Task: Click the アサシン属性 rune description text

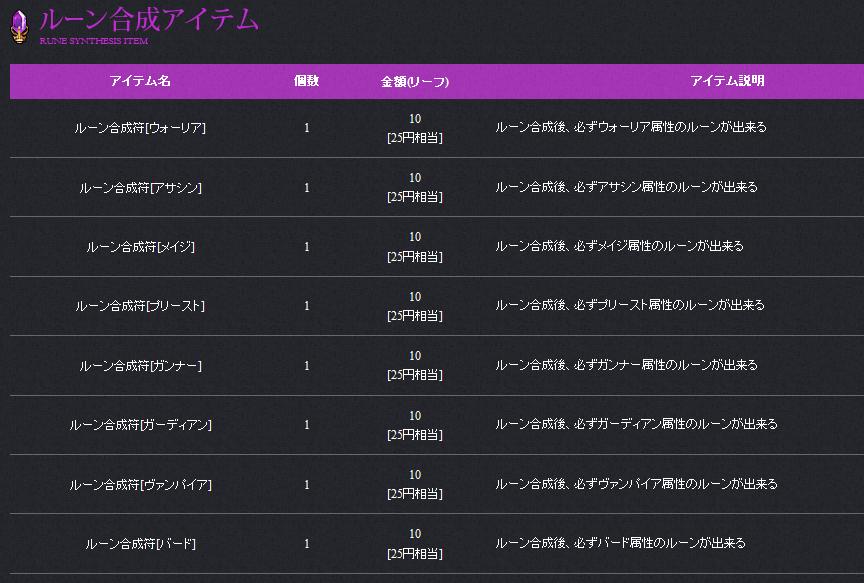Action: pos(626,188)
